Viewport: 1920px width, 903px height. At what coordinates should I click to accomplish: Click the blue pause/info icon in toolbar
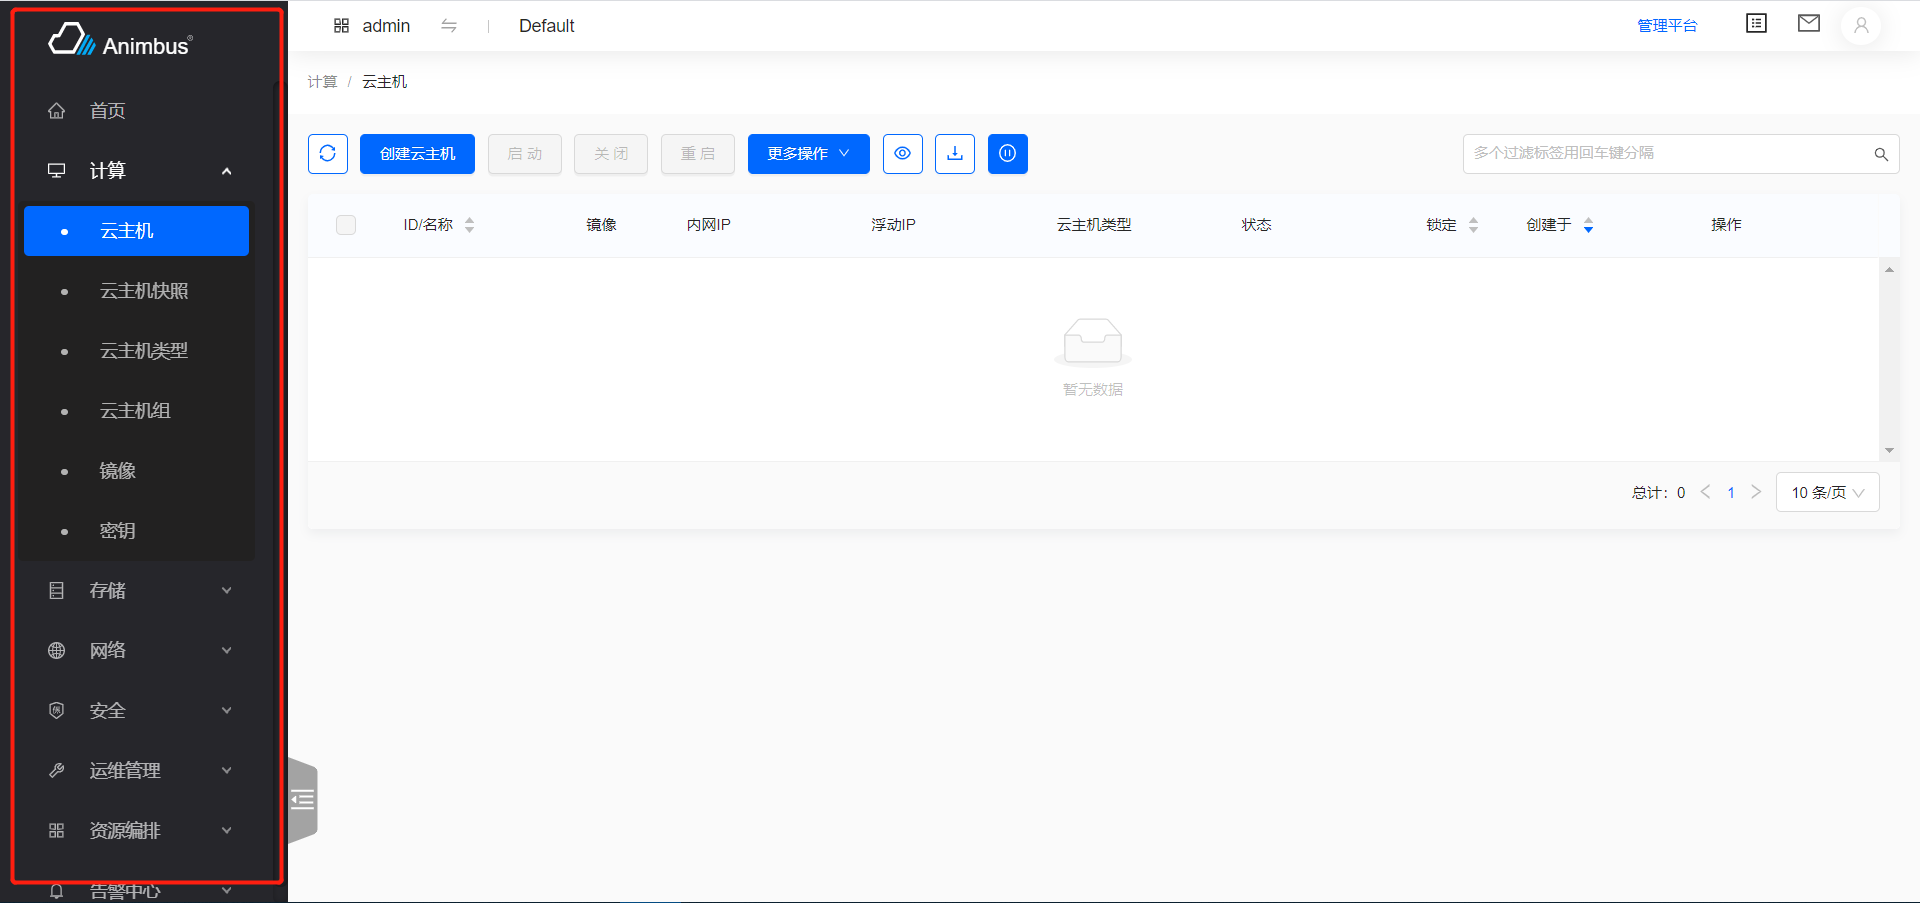1008,154
